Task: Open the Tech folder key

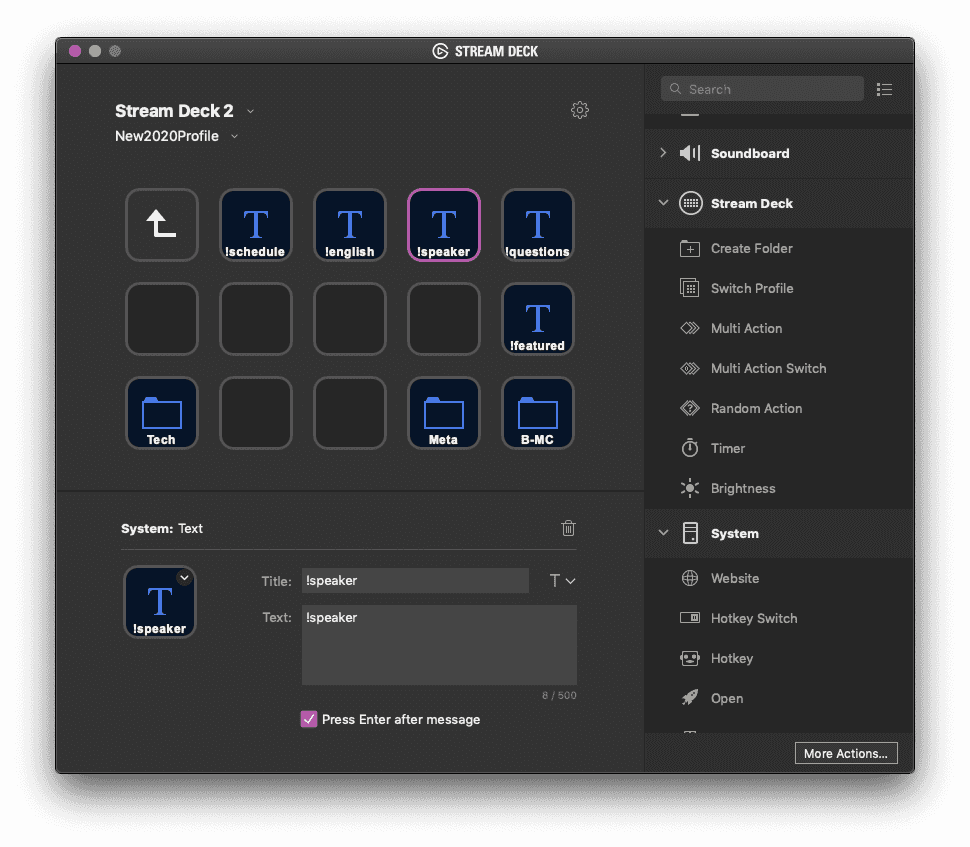Action: [162, 413]
